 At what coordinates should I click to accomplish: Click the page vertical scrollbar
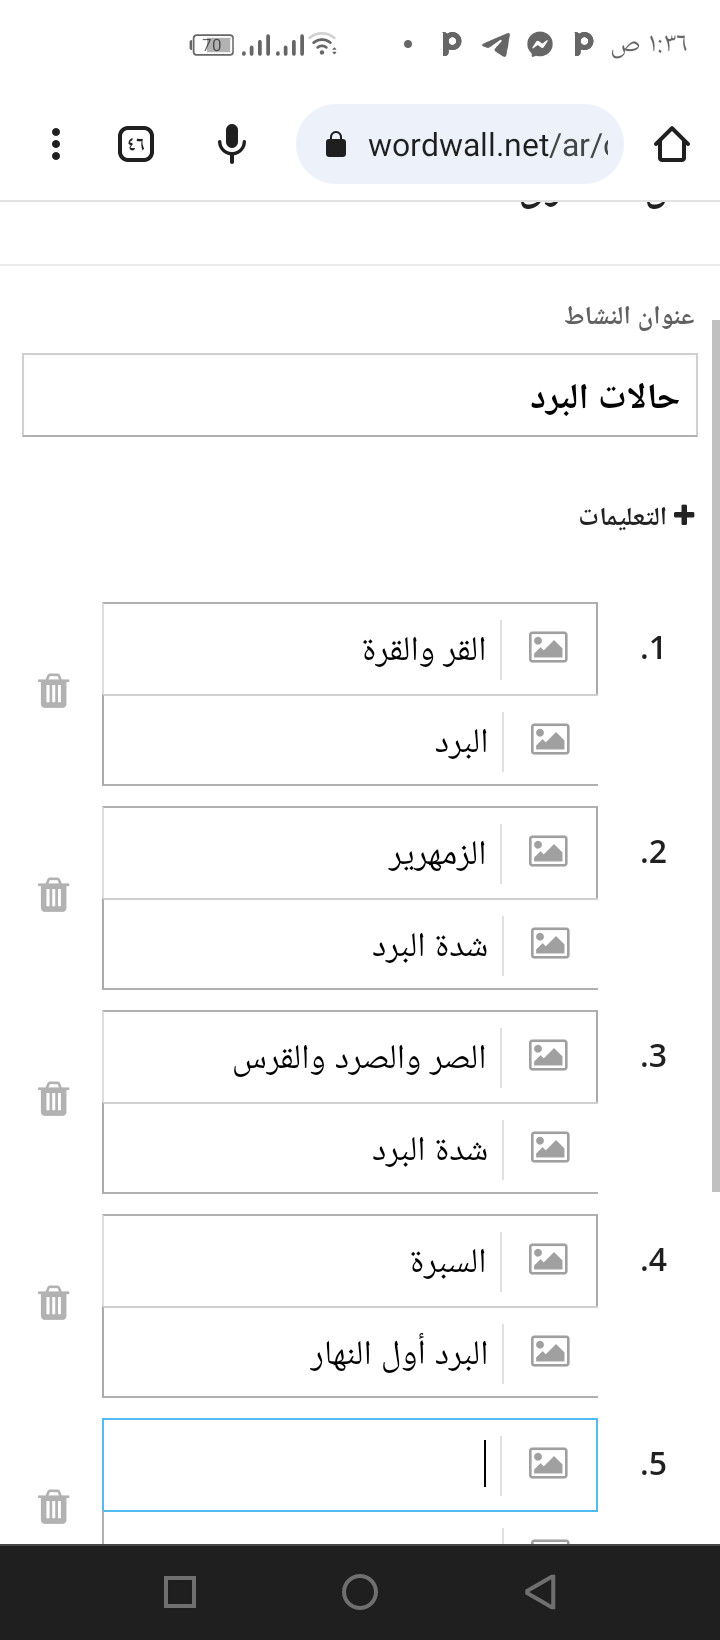point(715,755)
